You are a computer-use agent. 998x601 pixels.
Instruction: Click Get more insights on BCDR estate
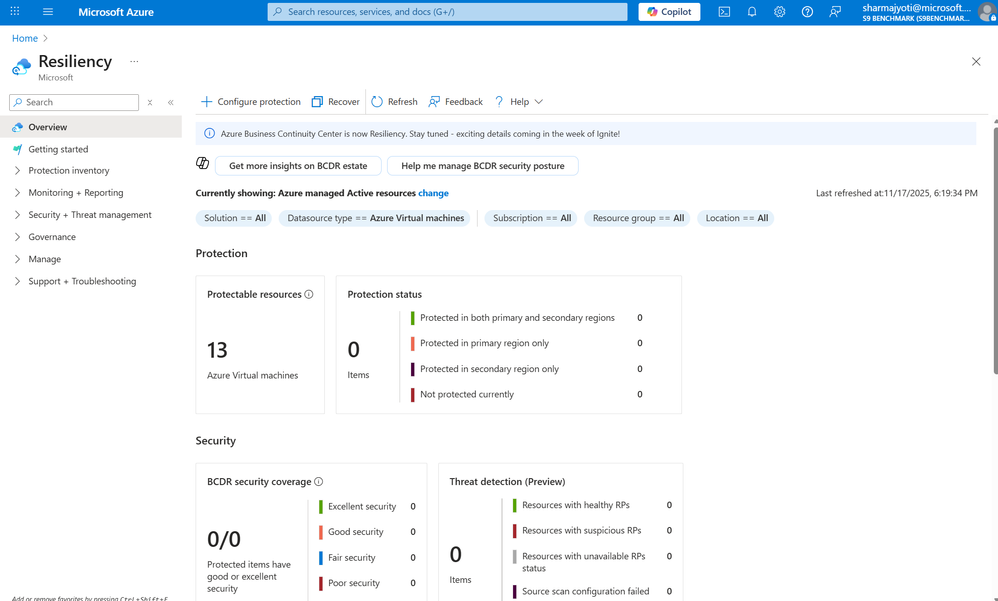pyautogui.click(x=298, y=166)
